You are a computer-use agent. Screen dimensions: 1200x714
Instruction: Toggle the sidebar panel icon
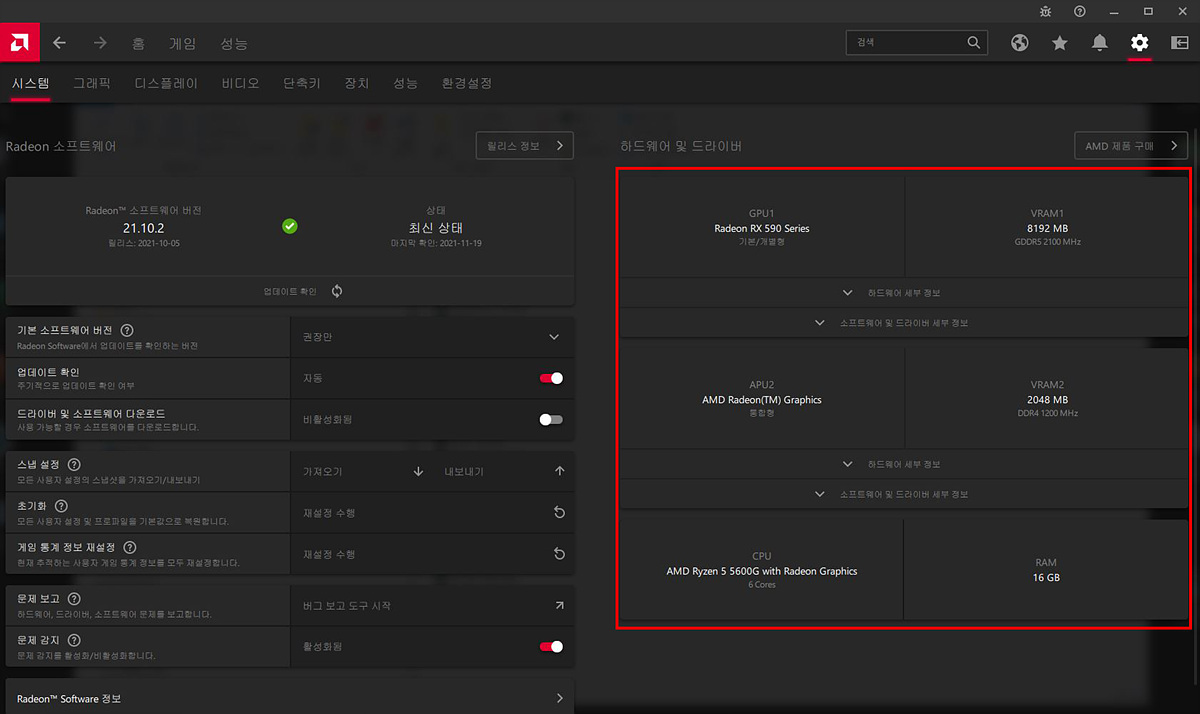pos(1180,43)
